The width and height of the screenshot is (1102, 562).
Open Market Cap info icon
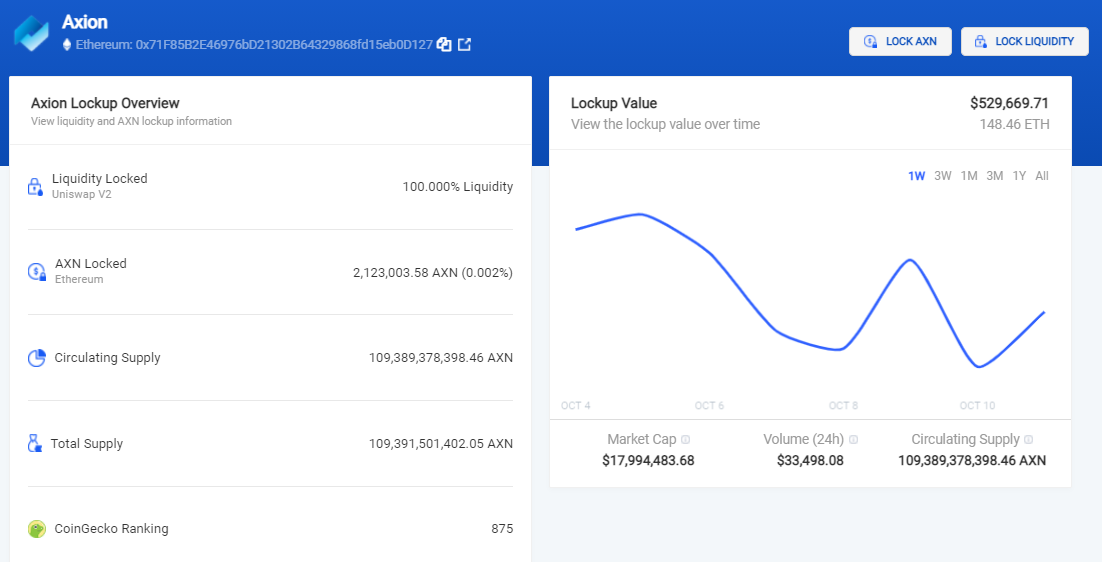[x=685, y=440]
